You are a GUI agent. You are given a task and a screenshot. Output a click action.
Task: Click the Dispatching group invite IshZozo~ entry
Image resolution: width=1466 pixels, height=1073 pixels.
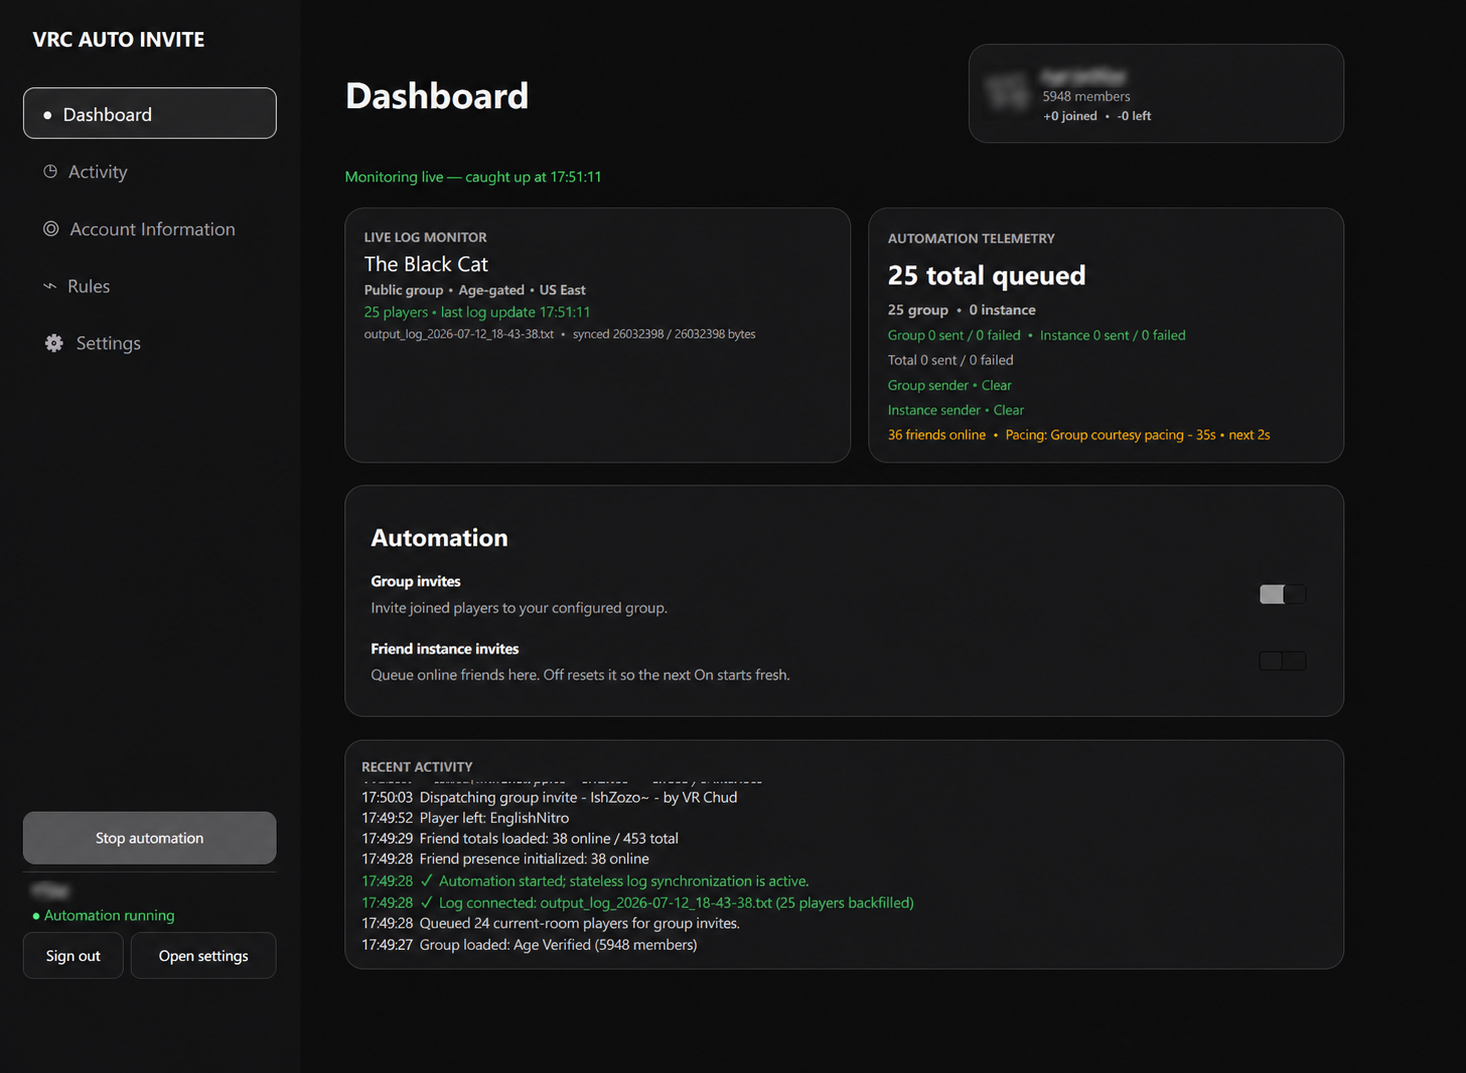[x=550, y=797]
